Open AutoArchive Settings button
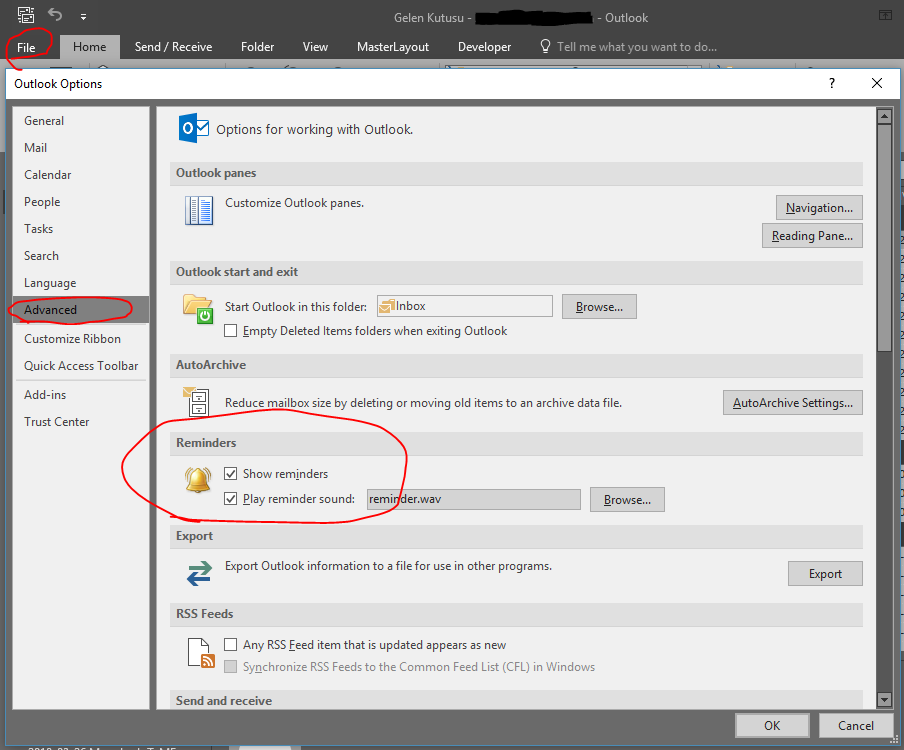This screenshot has height=750, width=904. tap(792, 403)
